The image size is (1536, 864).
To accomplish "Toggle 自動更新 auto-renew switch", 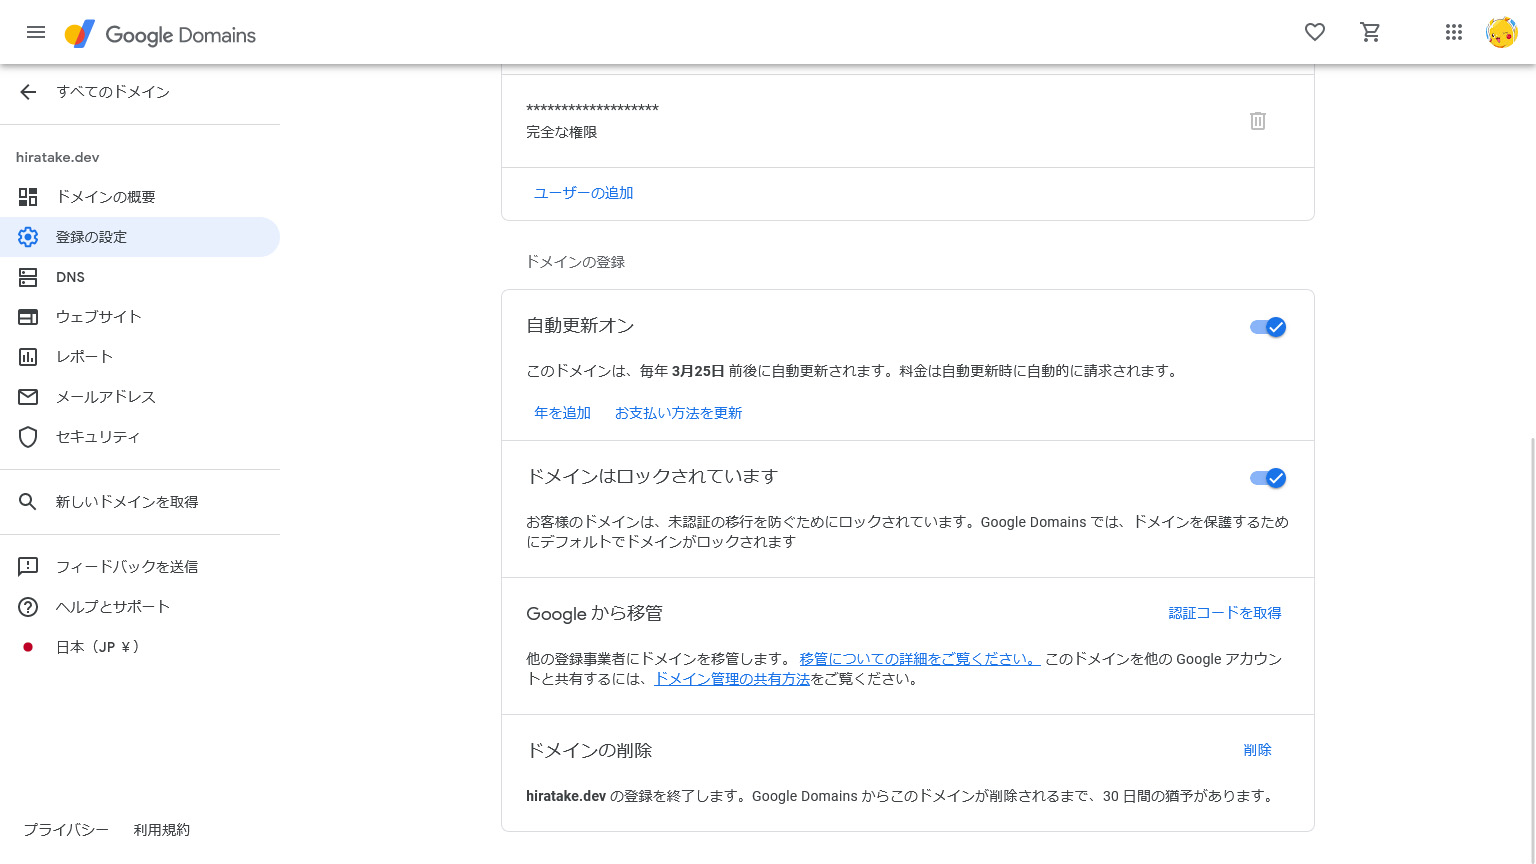I will 1268,327.
